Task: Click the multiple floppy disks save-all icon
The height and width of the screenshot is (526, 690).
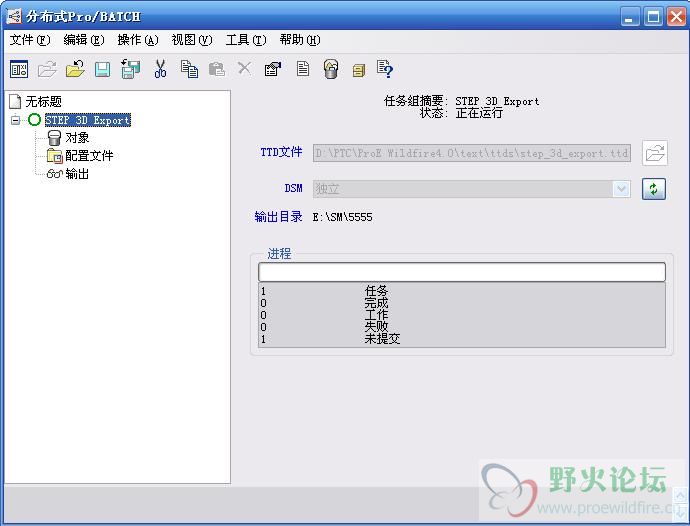Action: pos(131,69)
